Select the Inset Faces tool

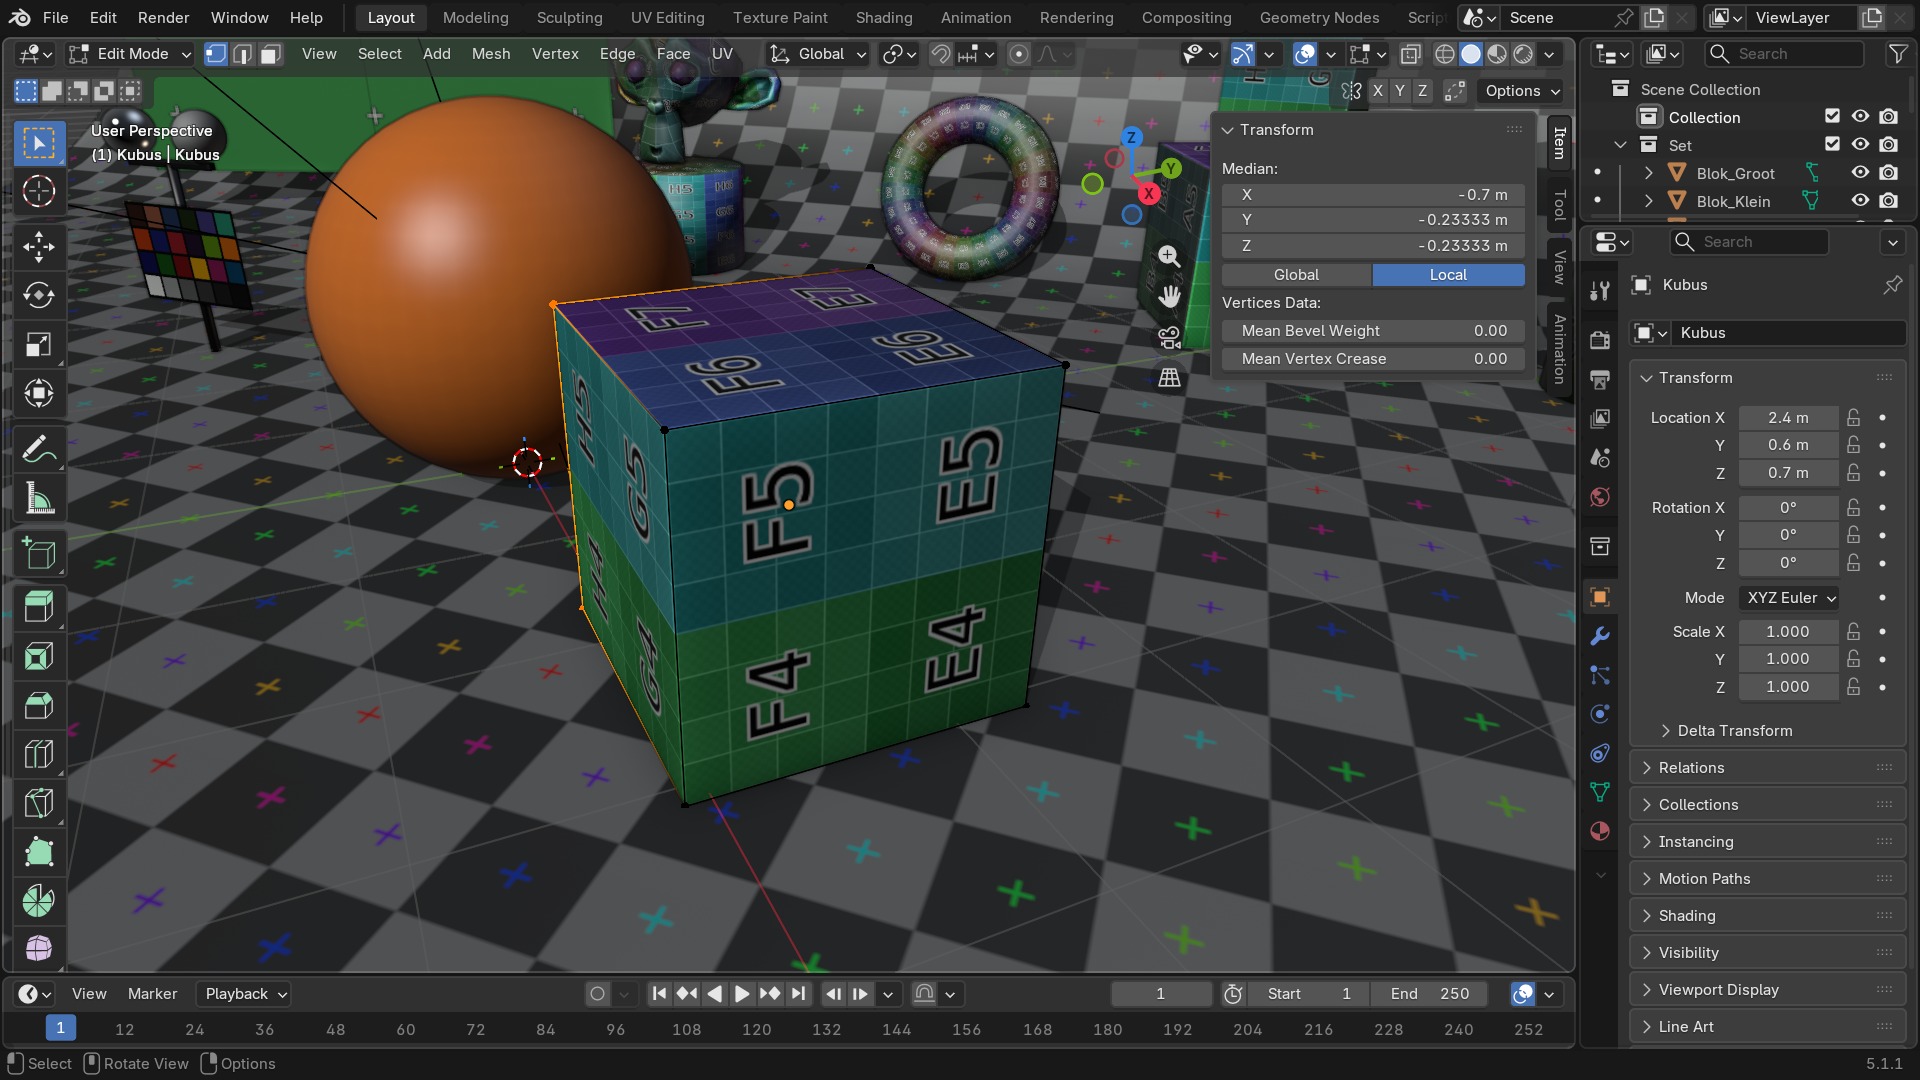tap(38, 656)
